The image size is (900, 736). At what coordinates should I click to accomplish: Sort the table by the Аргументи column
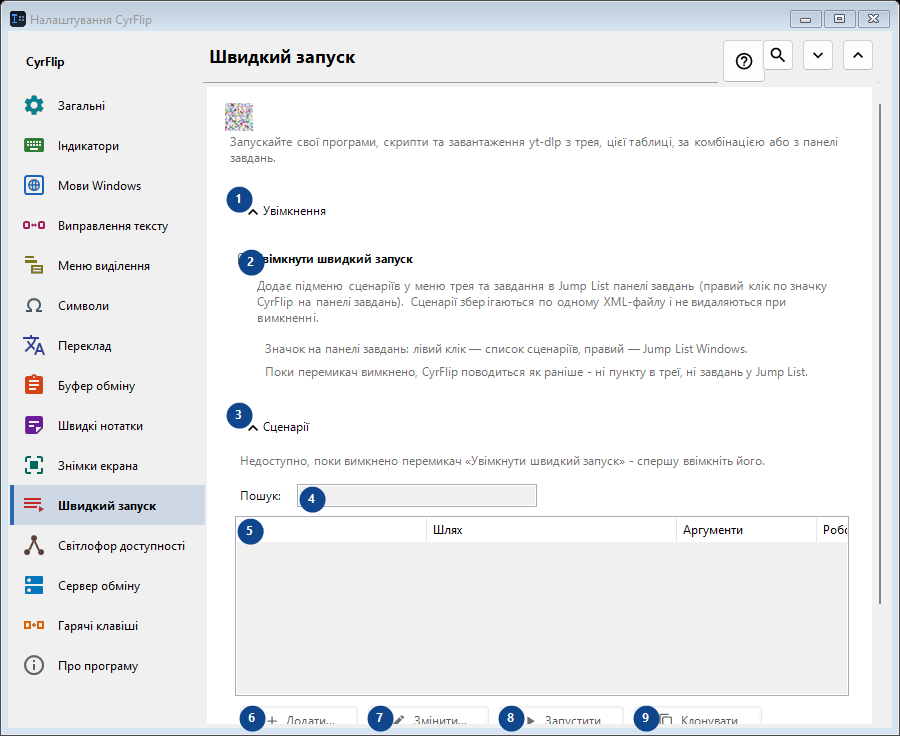[746, 530]
